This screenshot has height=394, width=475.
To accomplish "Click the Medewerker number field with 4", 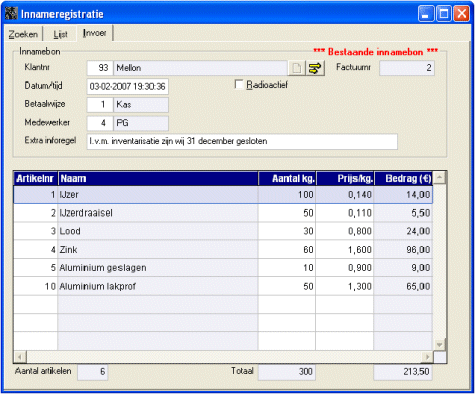I will click(x=100, y=123).
